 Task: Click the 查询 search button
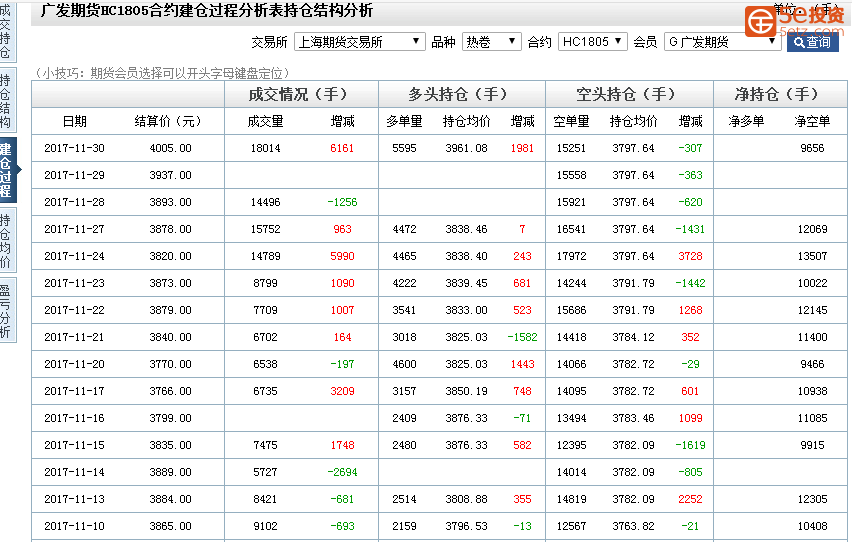812,42
